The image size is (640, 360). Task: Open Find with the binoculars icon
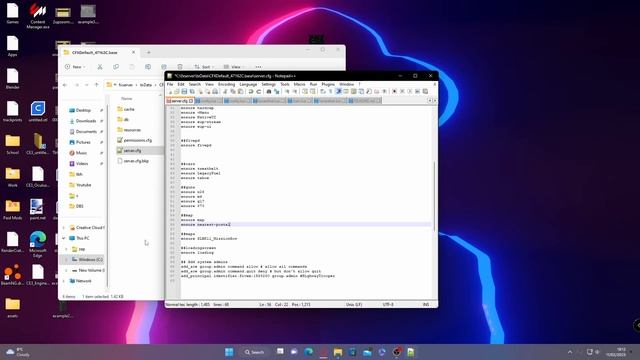pos(269,91)
